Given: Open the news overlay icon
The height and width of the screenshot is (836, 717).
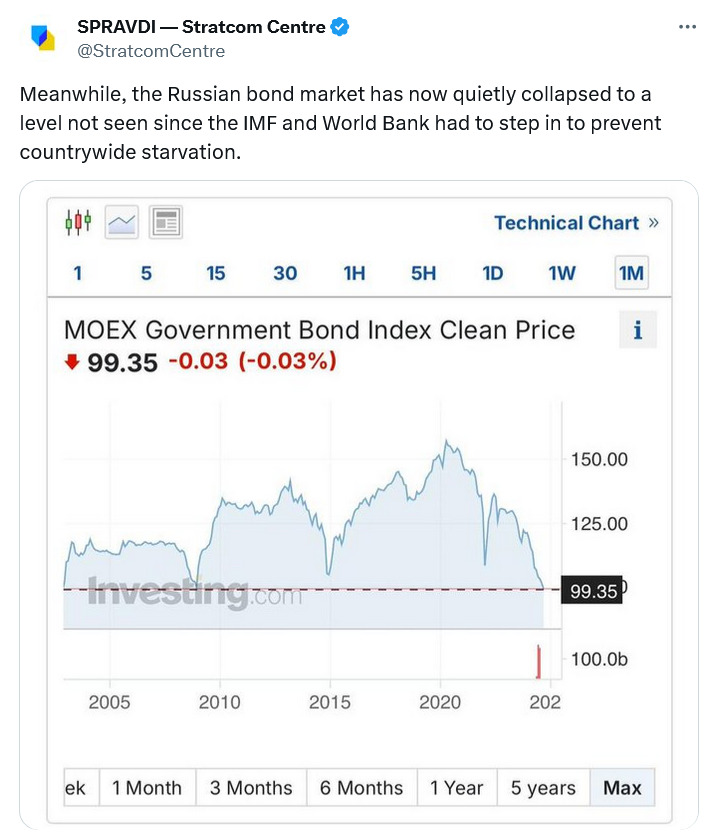Looking at the screenshot, I should point(166,222).
